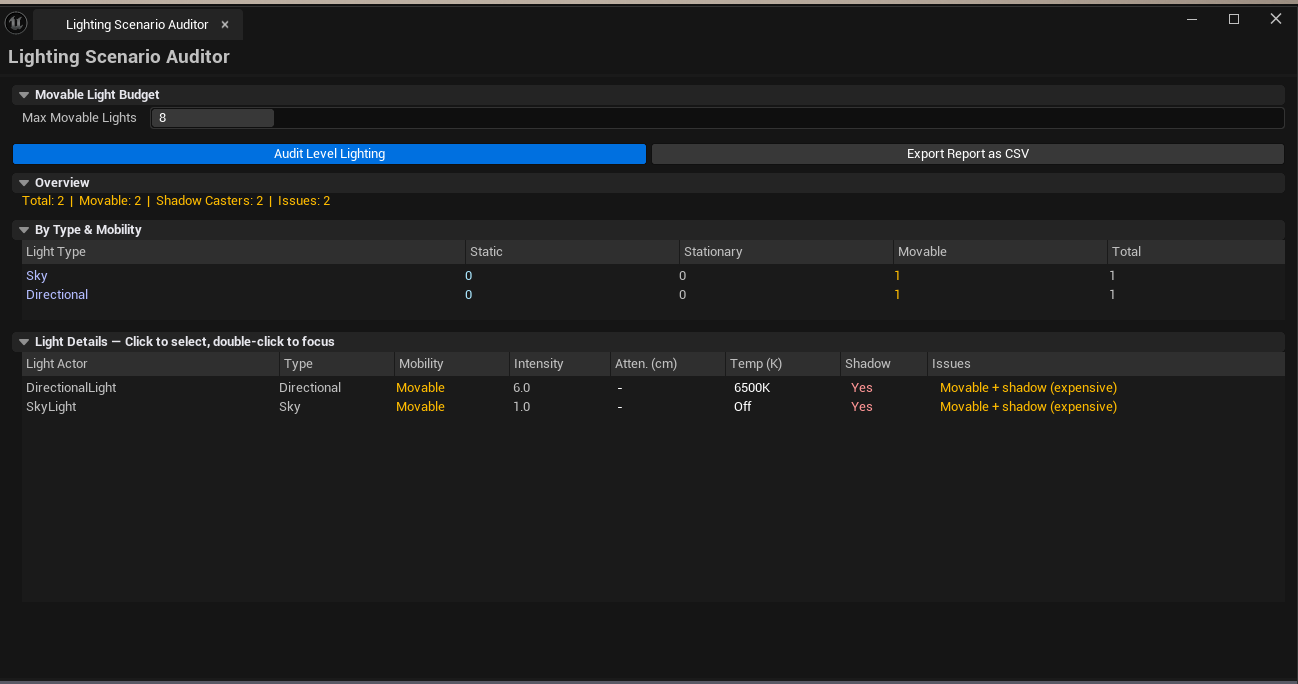The height and width of the screenshot is (684, 1298).
Task: Click the Movable column header
Action: coord(1000,252)
